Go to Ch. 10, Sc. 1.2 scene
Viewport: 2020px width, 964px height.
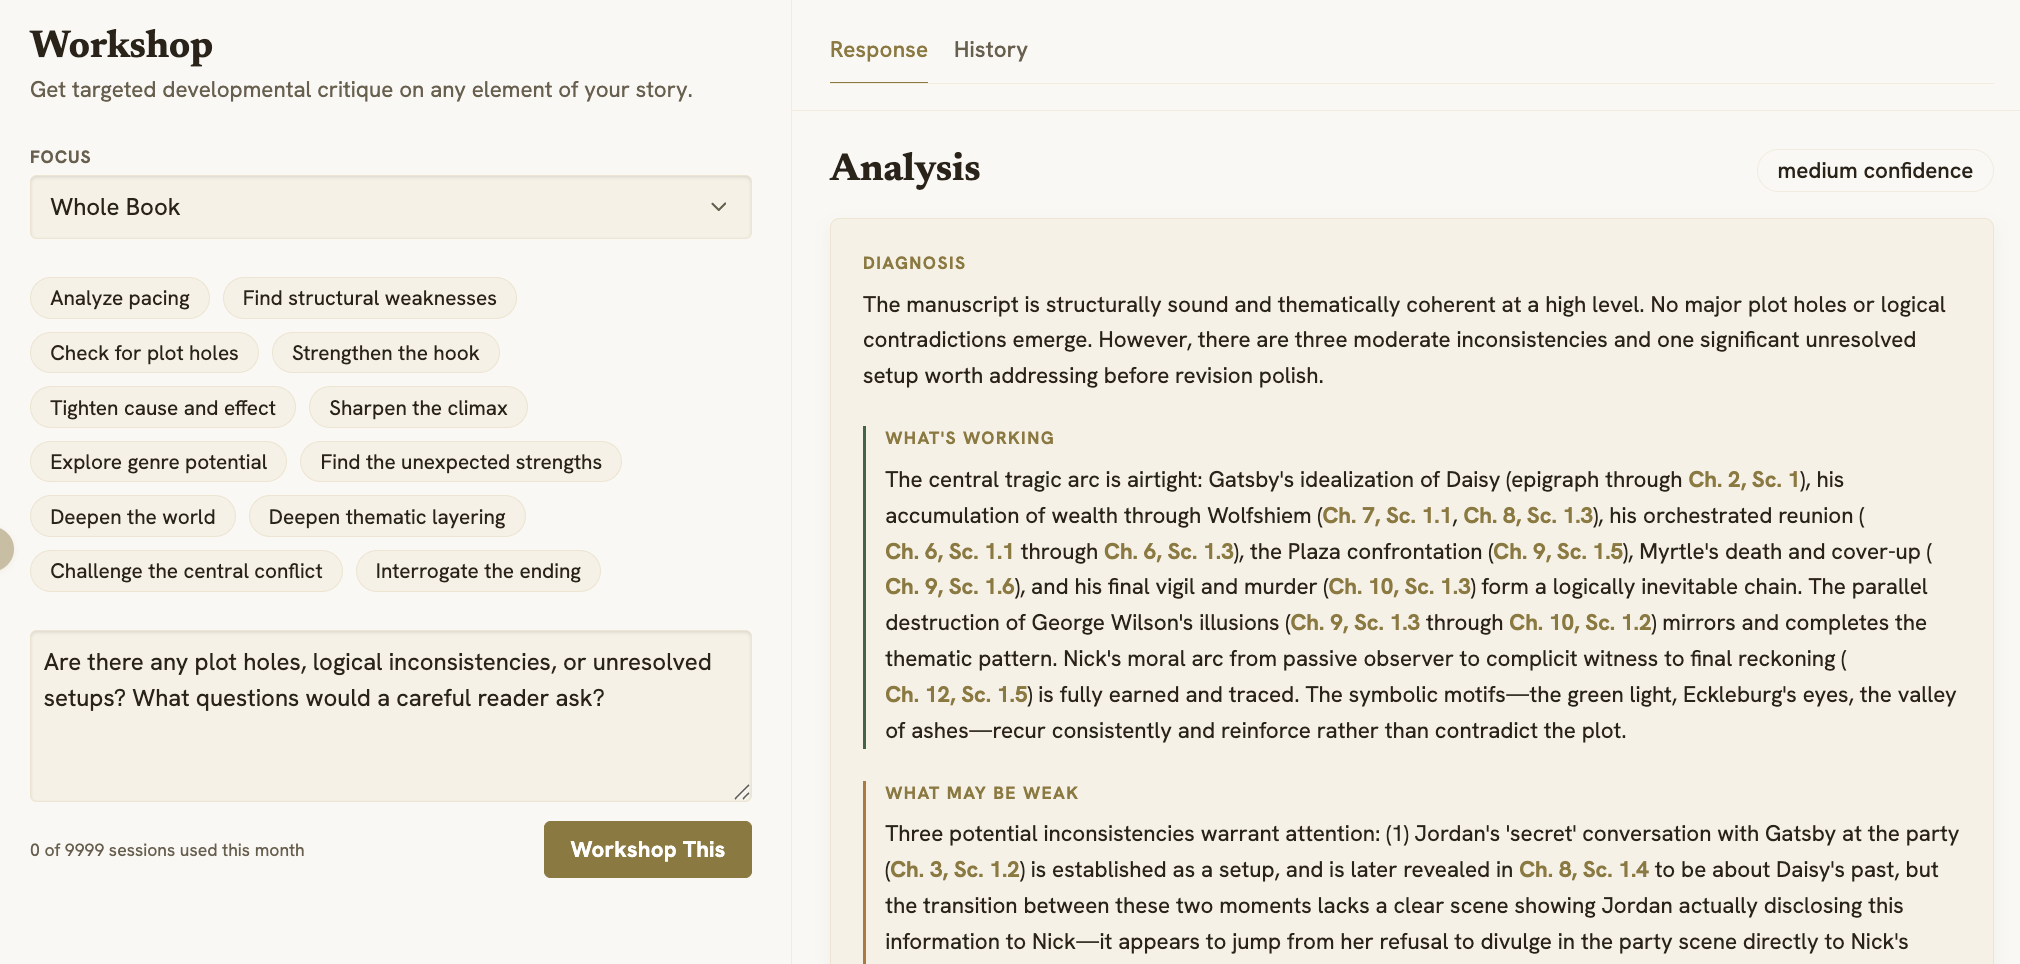pyautogui.click(x=1580, y=623)
